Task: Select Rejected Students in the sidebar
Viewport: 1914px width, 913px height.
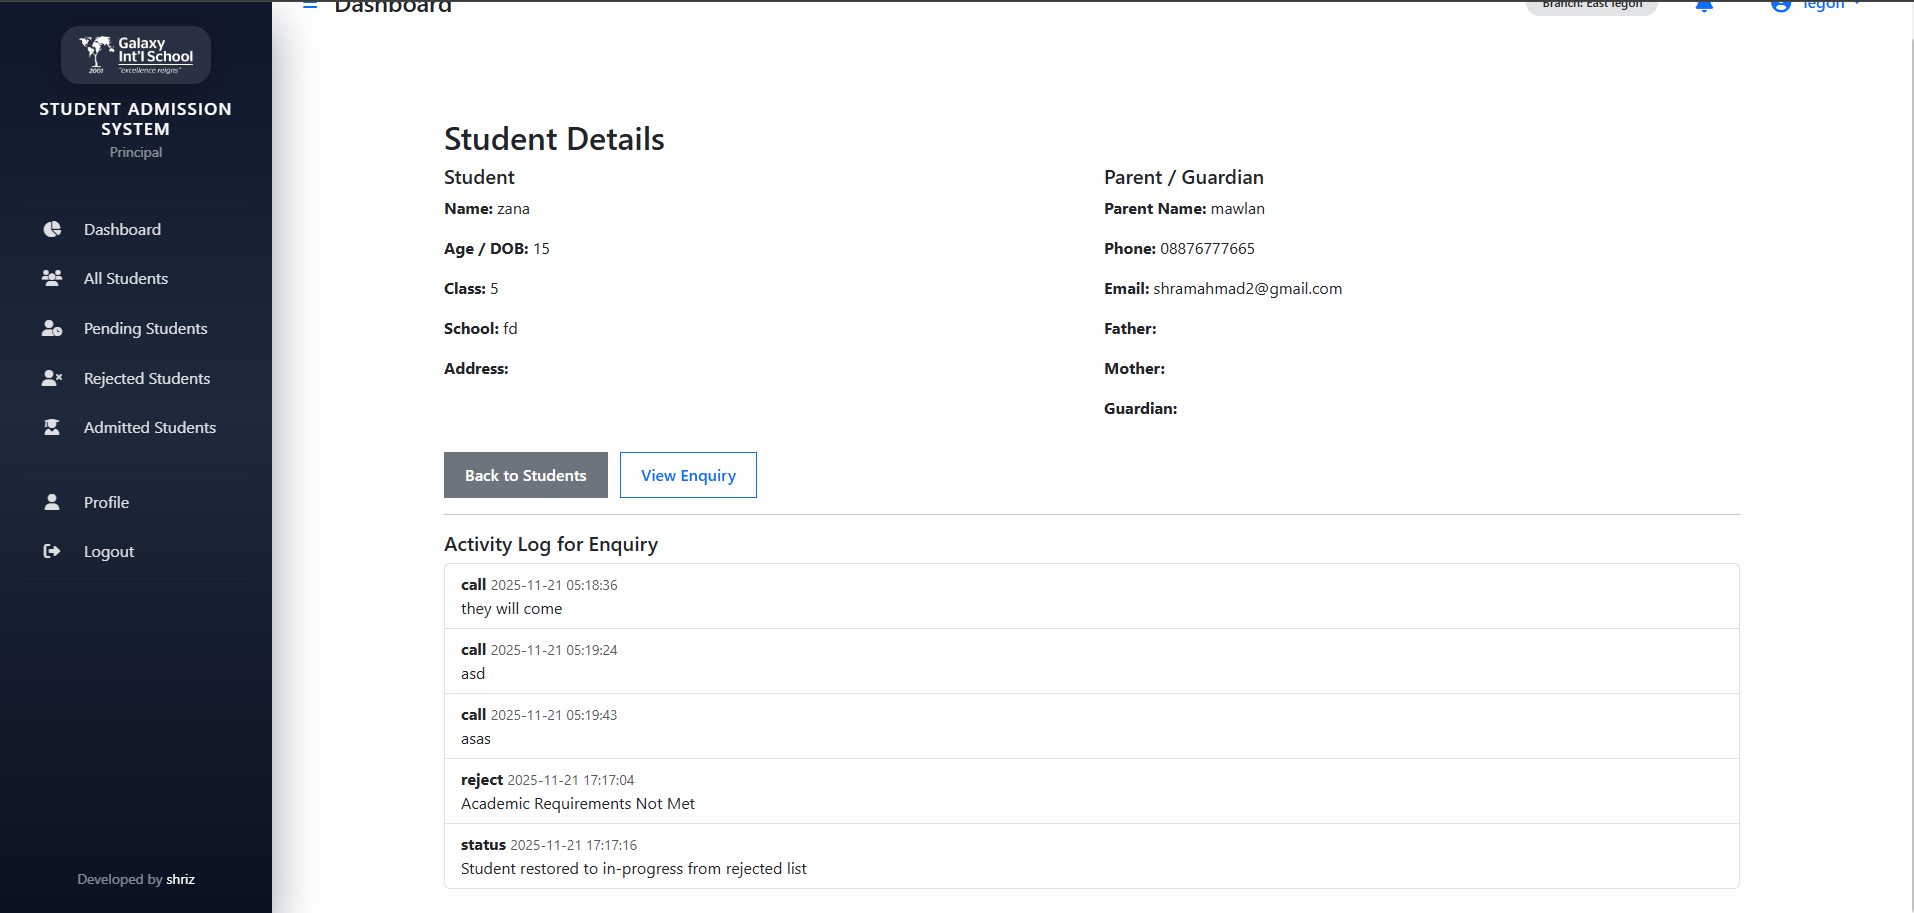Action: coord(147,378)
